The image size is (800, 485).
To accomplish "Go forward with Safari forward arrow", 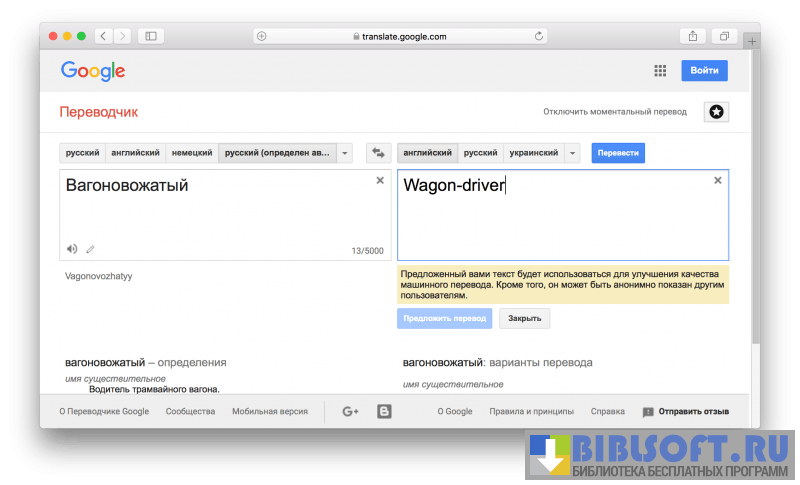I will 122,36.
